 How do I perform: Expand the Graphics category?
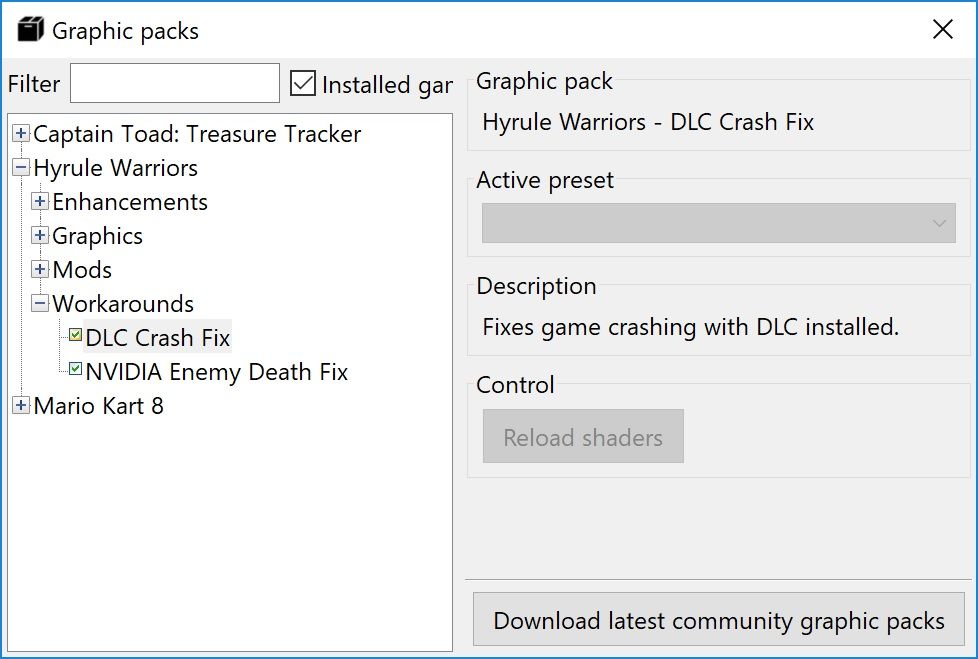click(x=40, y=235)
